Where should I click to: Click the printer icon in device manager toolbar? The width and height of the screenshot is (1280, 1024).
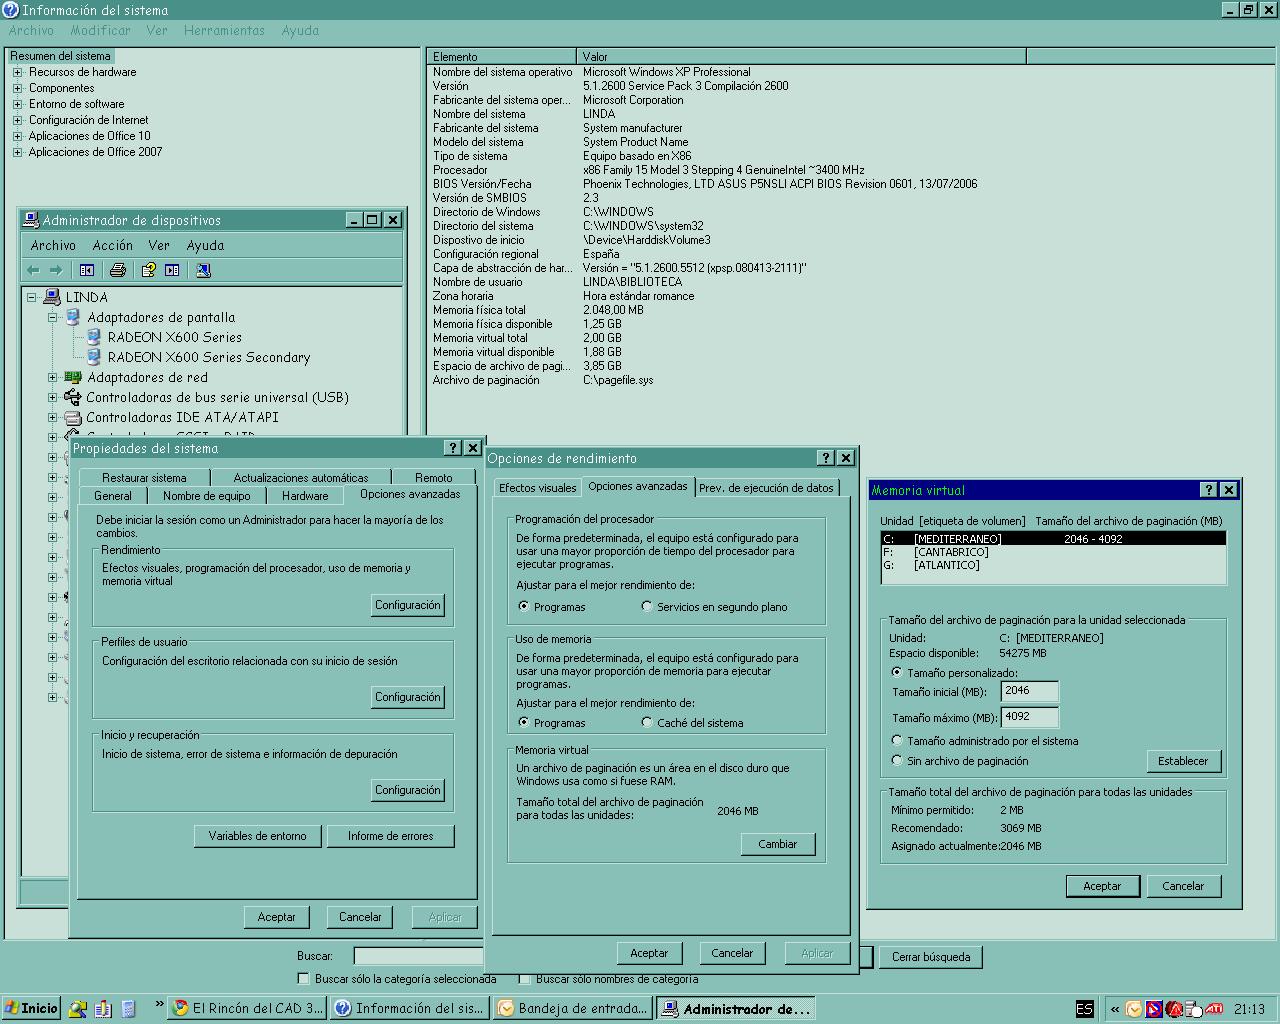pos(118,270)
